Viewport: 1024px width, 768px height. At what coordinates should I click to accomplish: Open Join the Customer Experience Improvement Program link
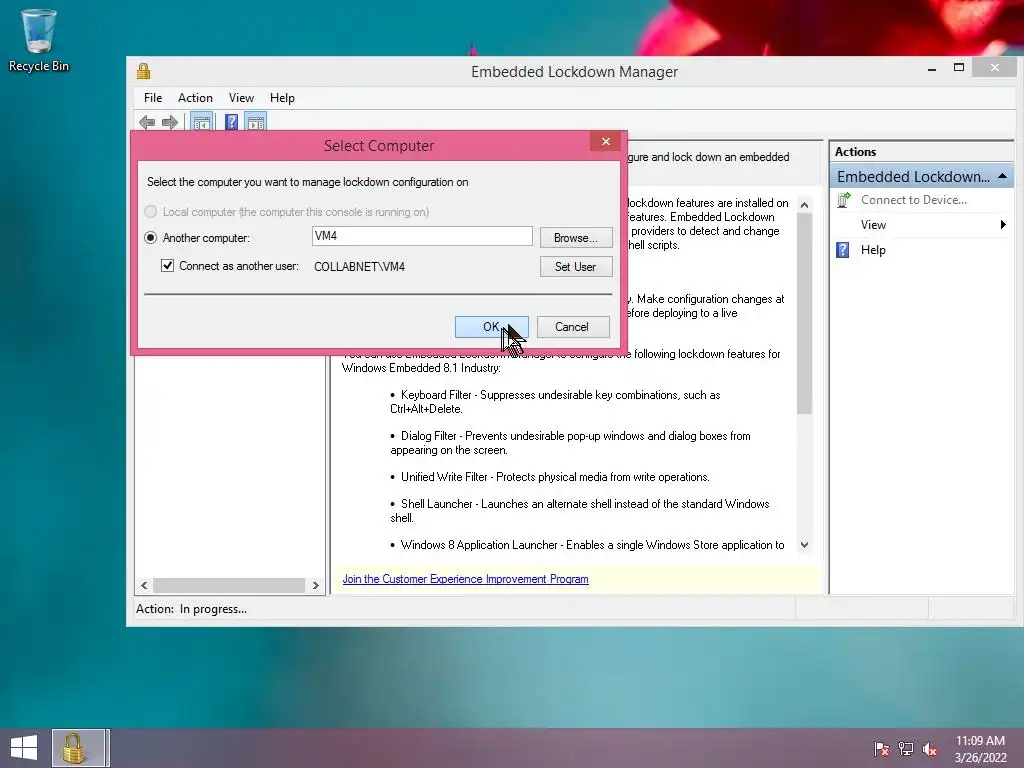coord(466,579)
